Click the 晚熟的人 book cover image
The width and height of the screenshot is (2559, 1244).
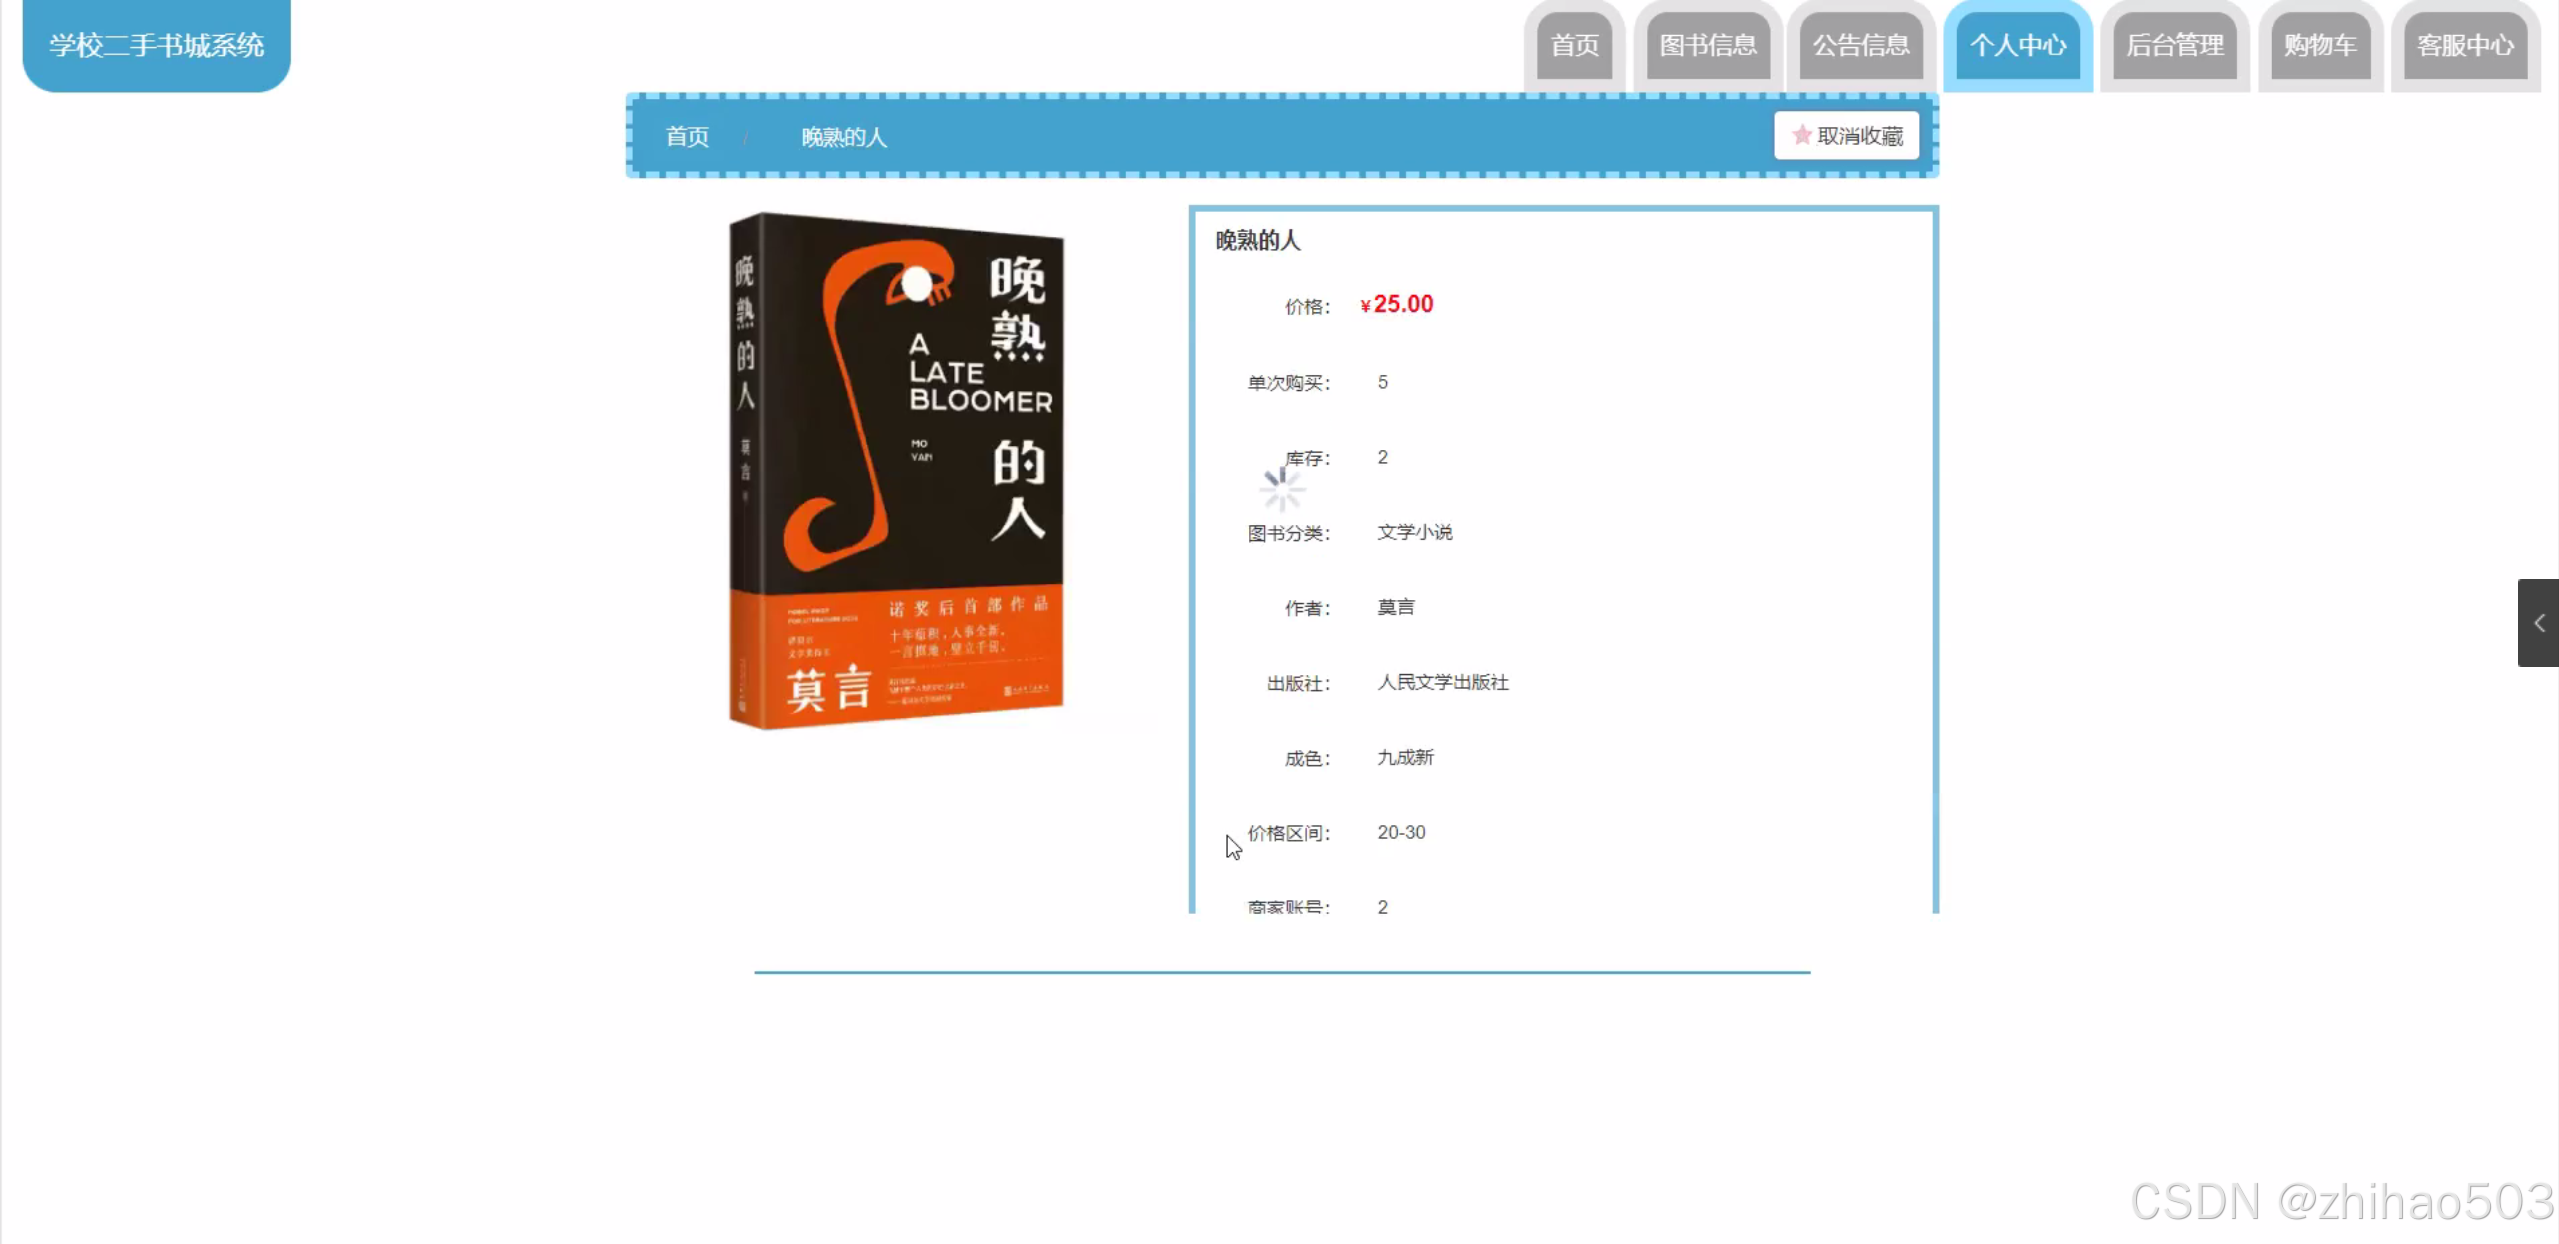click(896, 470)
